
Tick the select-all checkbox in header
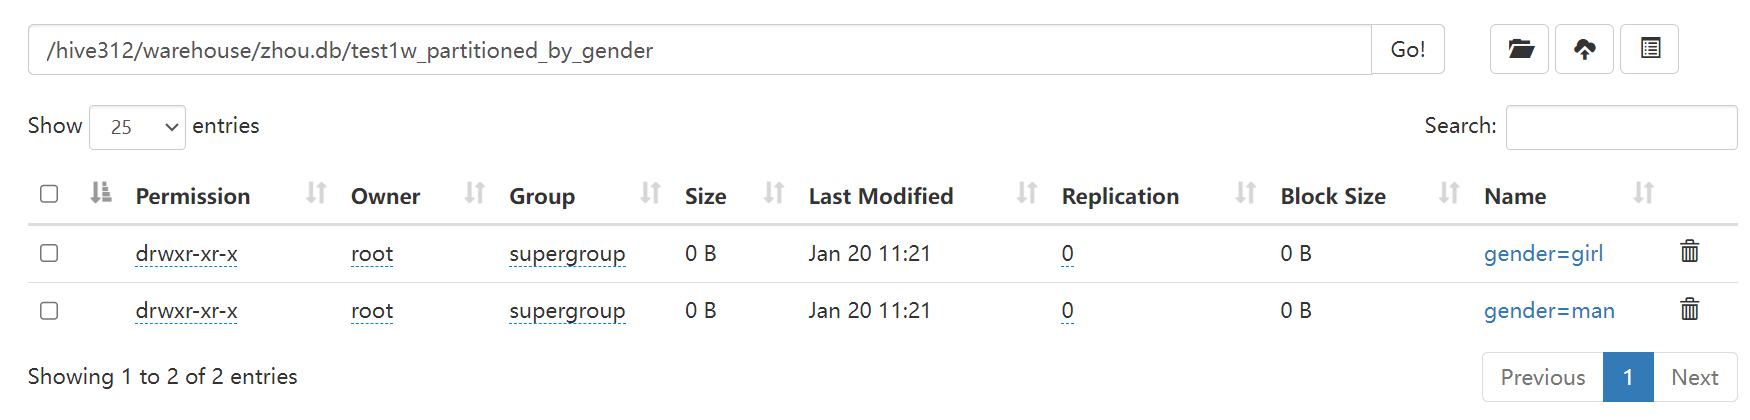click(49, 194)
